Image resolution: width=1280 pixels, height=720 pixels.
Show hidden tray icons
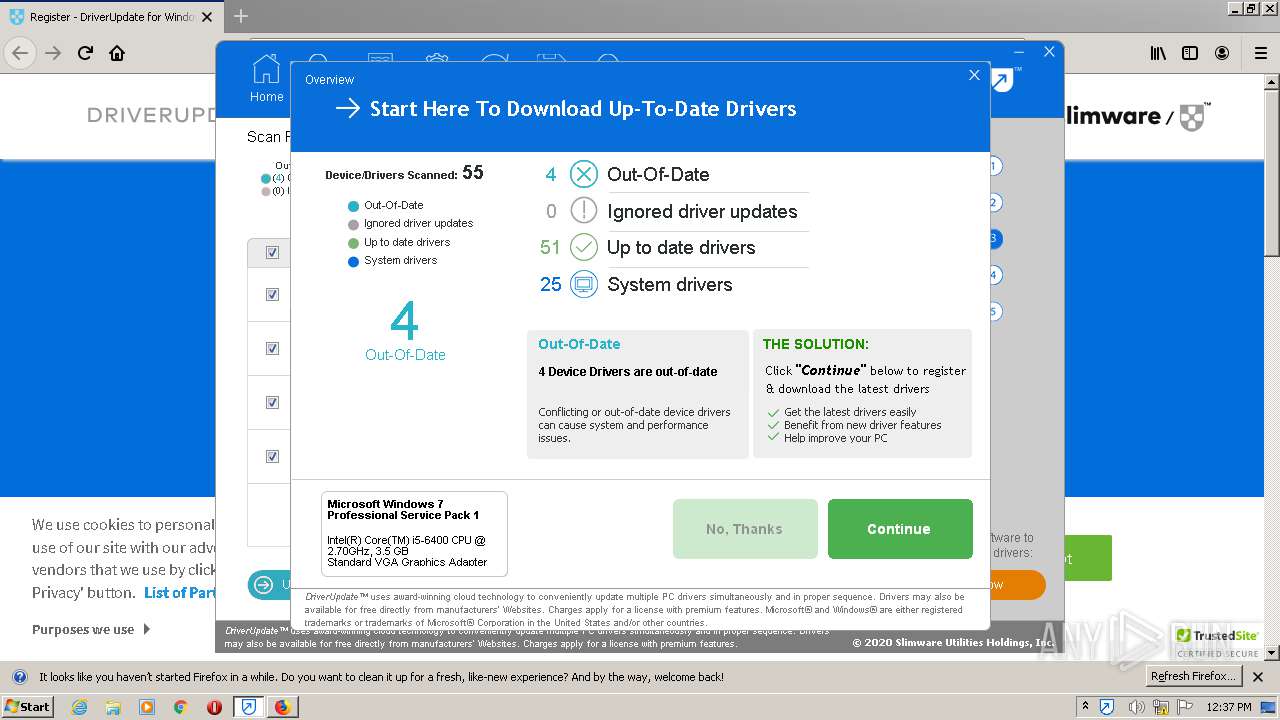pyautogui.click(x=1085, y=707)
